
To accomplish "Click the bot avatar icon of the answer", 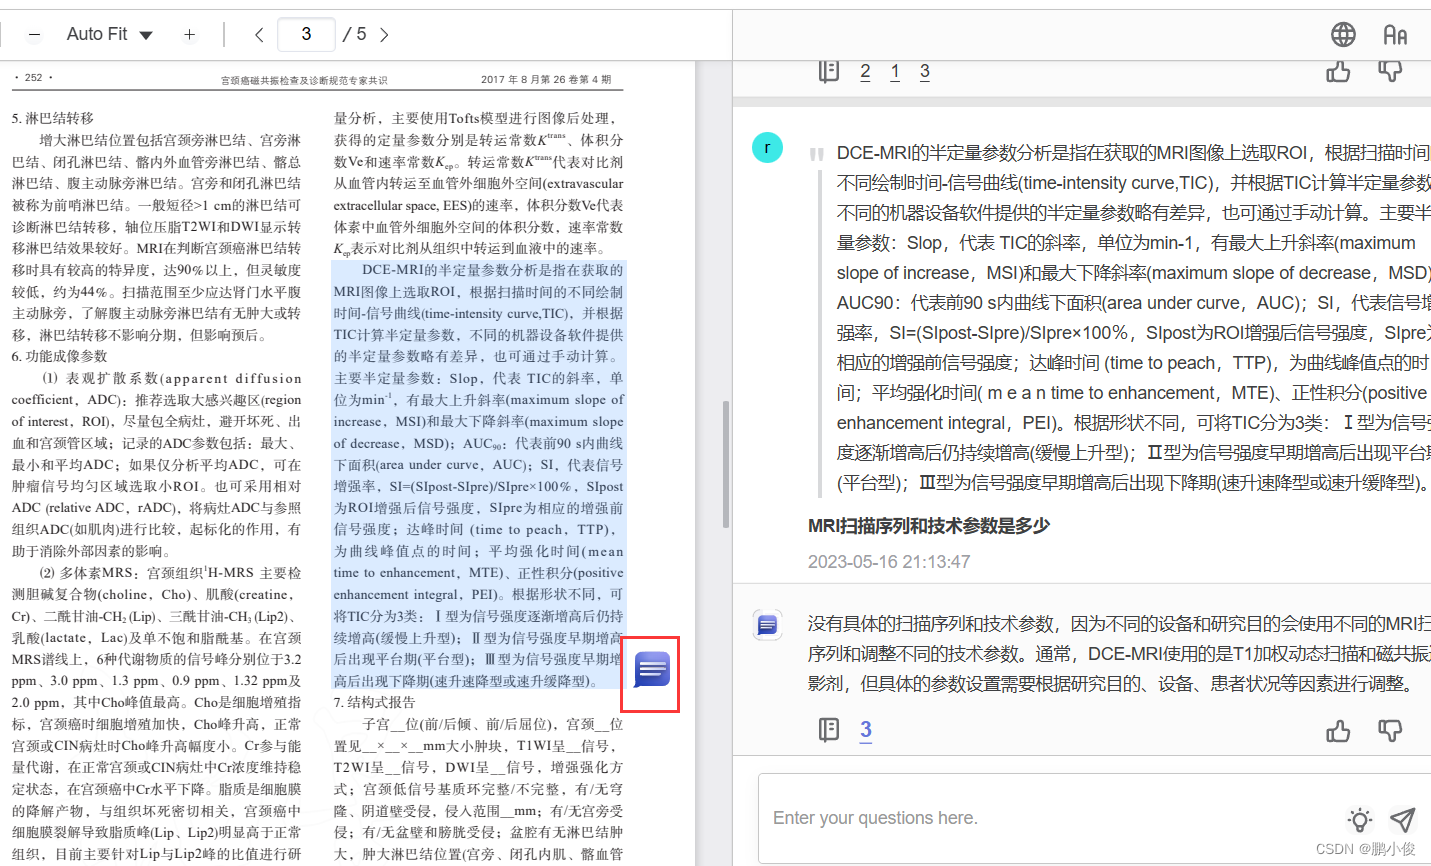I will point(767,625).
